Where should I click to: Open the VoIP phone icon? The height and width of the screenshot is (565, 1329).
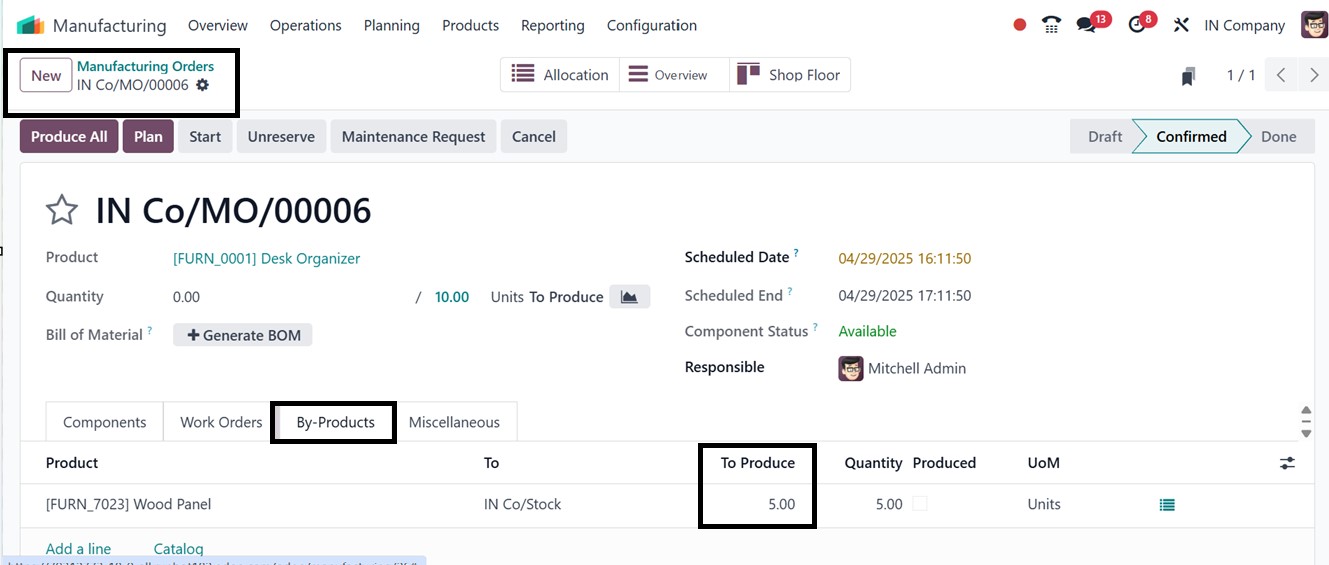(x=1051, y=25)
